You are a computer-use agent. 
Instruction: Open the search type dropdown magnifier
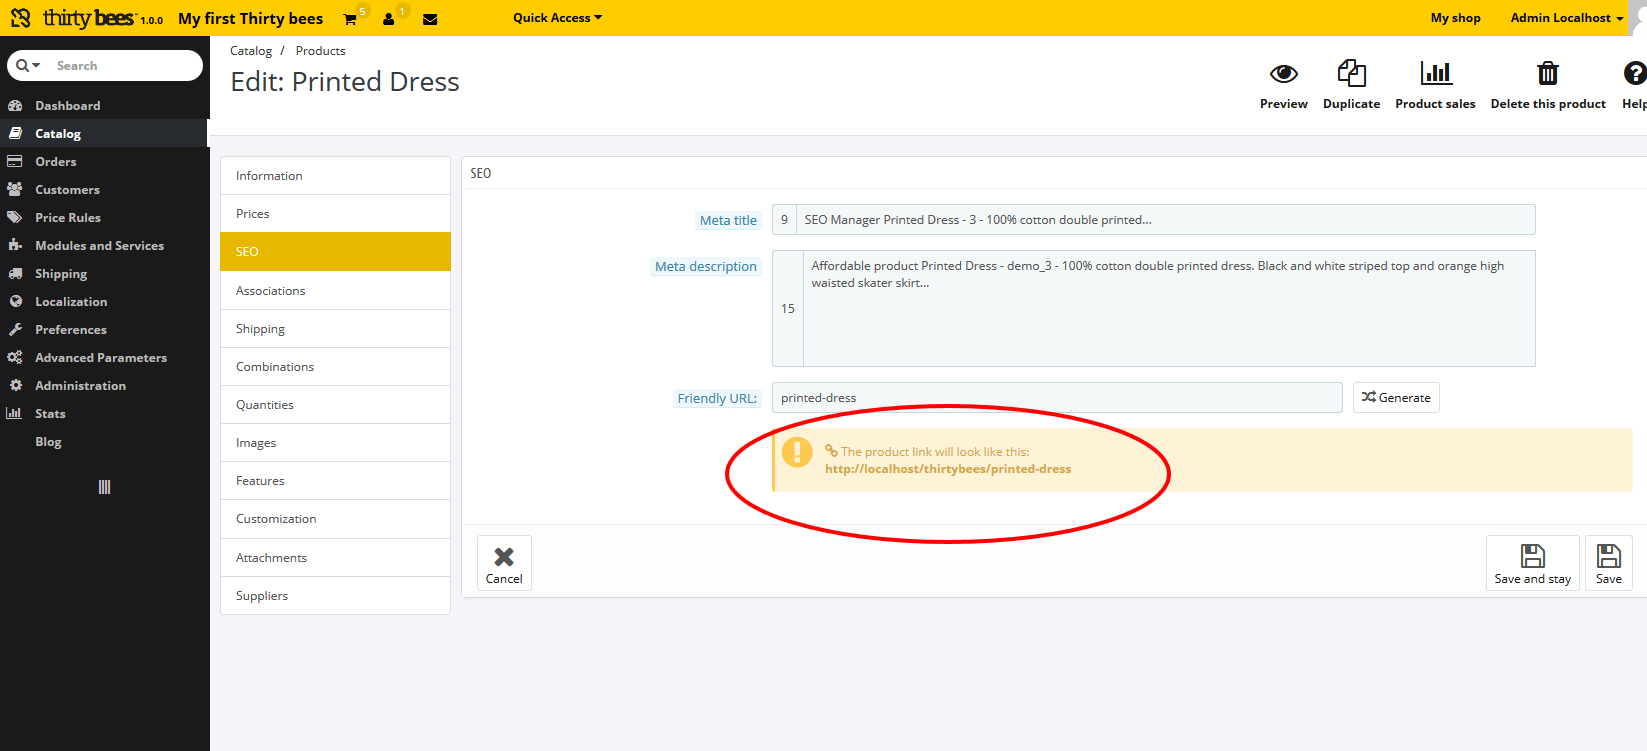pos(28,65)
